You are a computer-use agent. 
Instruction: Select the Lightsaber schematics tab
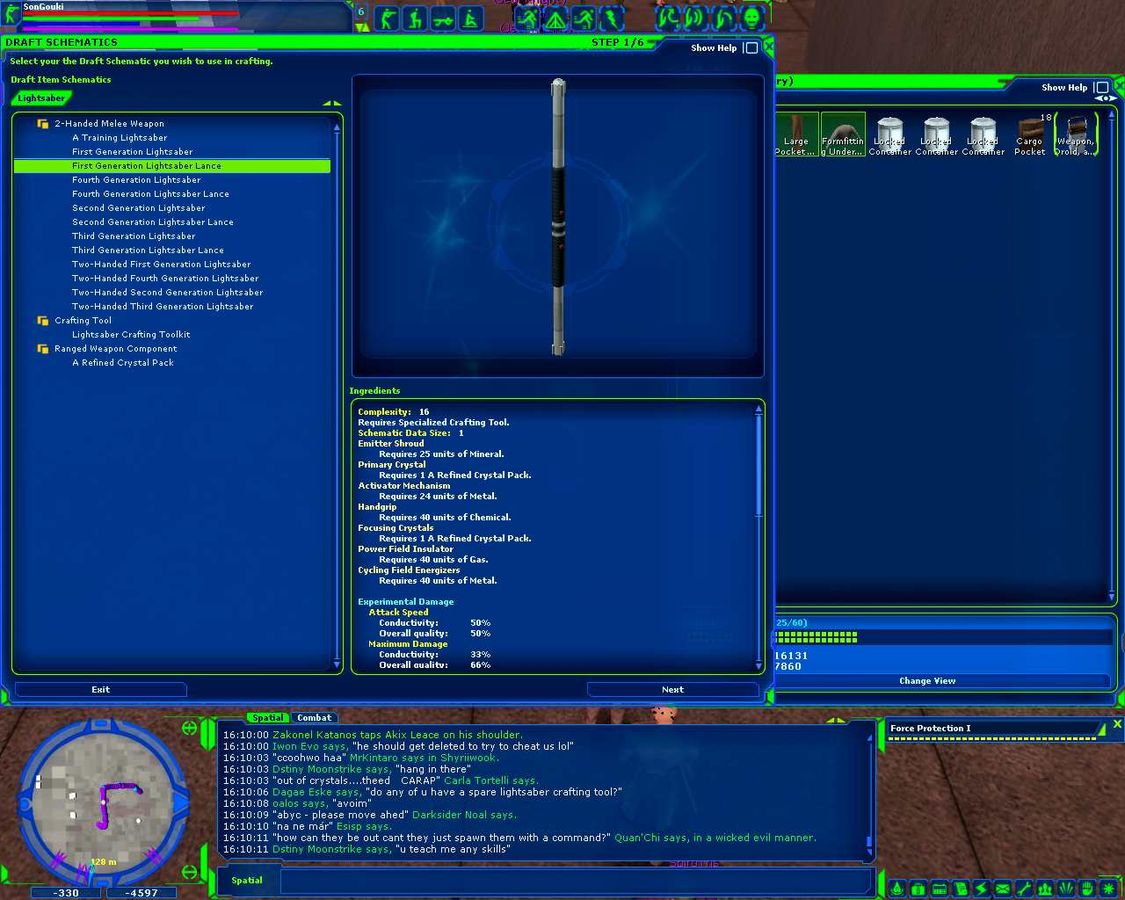point(41,98)
